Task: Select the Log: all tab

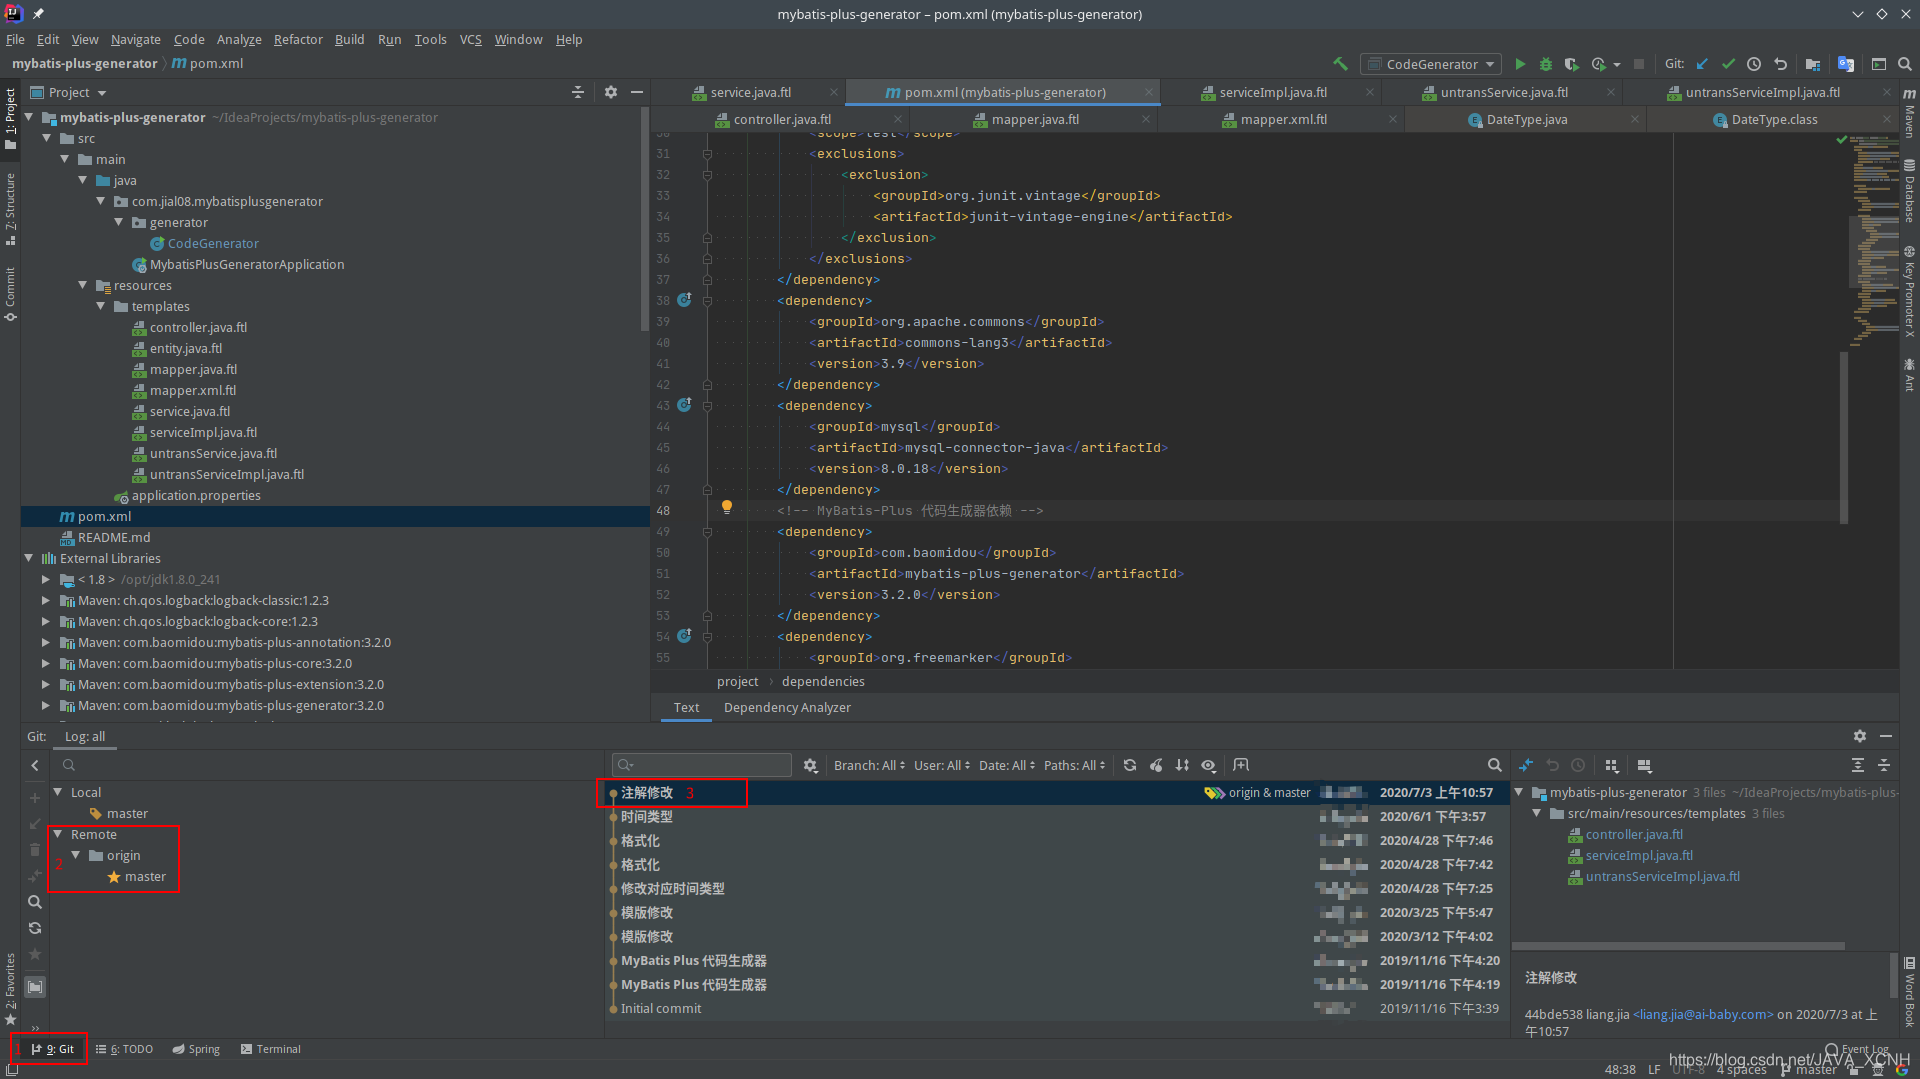Action: tap(84, 736)
